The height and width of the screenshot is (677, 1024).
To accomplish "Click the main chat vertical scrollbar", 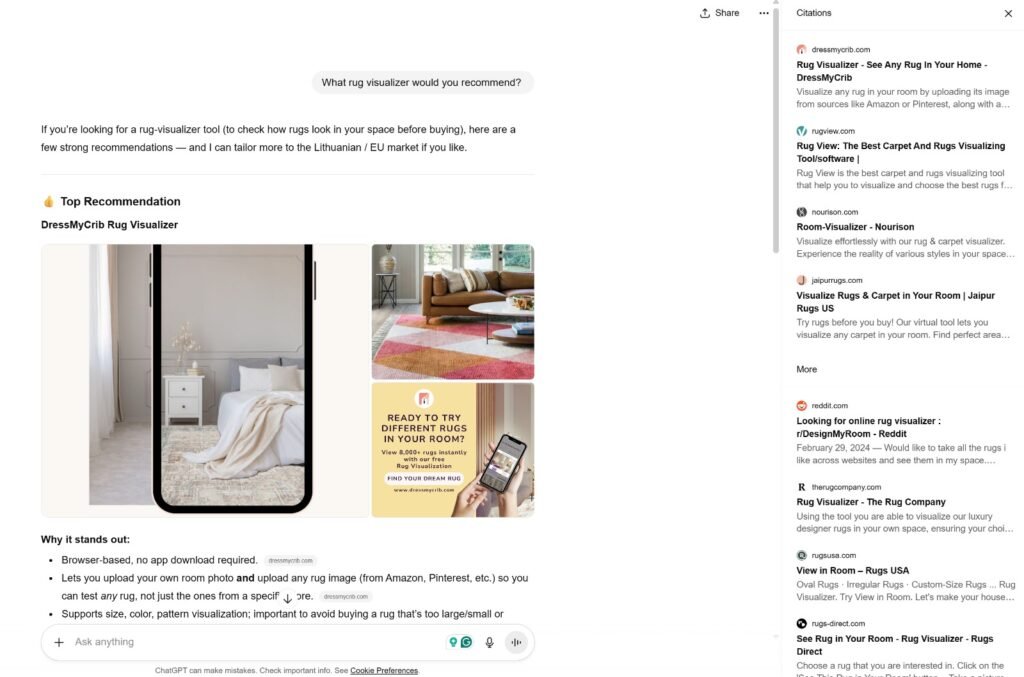I will pos(776,131).
